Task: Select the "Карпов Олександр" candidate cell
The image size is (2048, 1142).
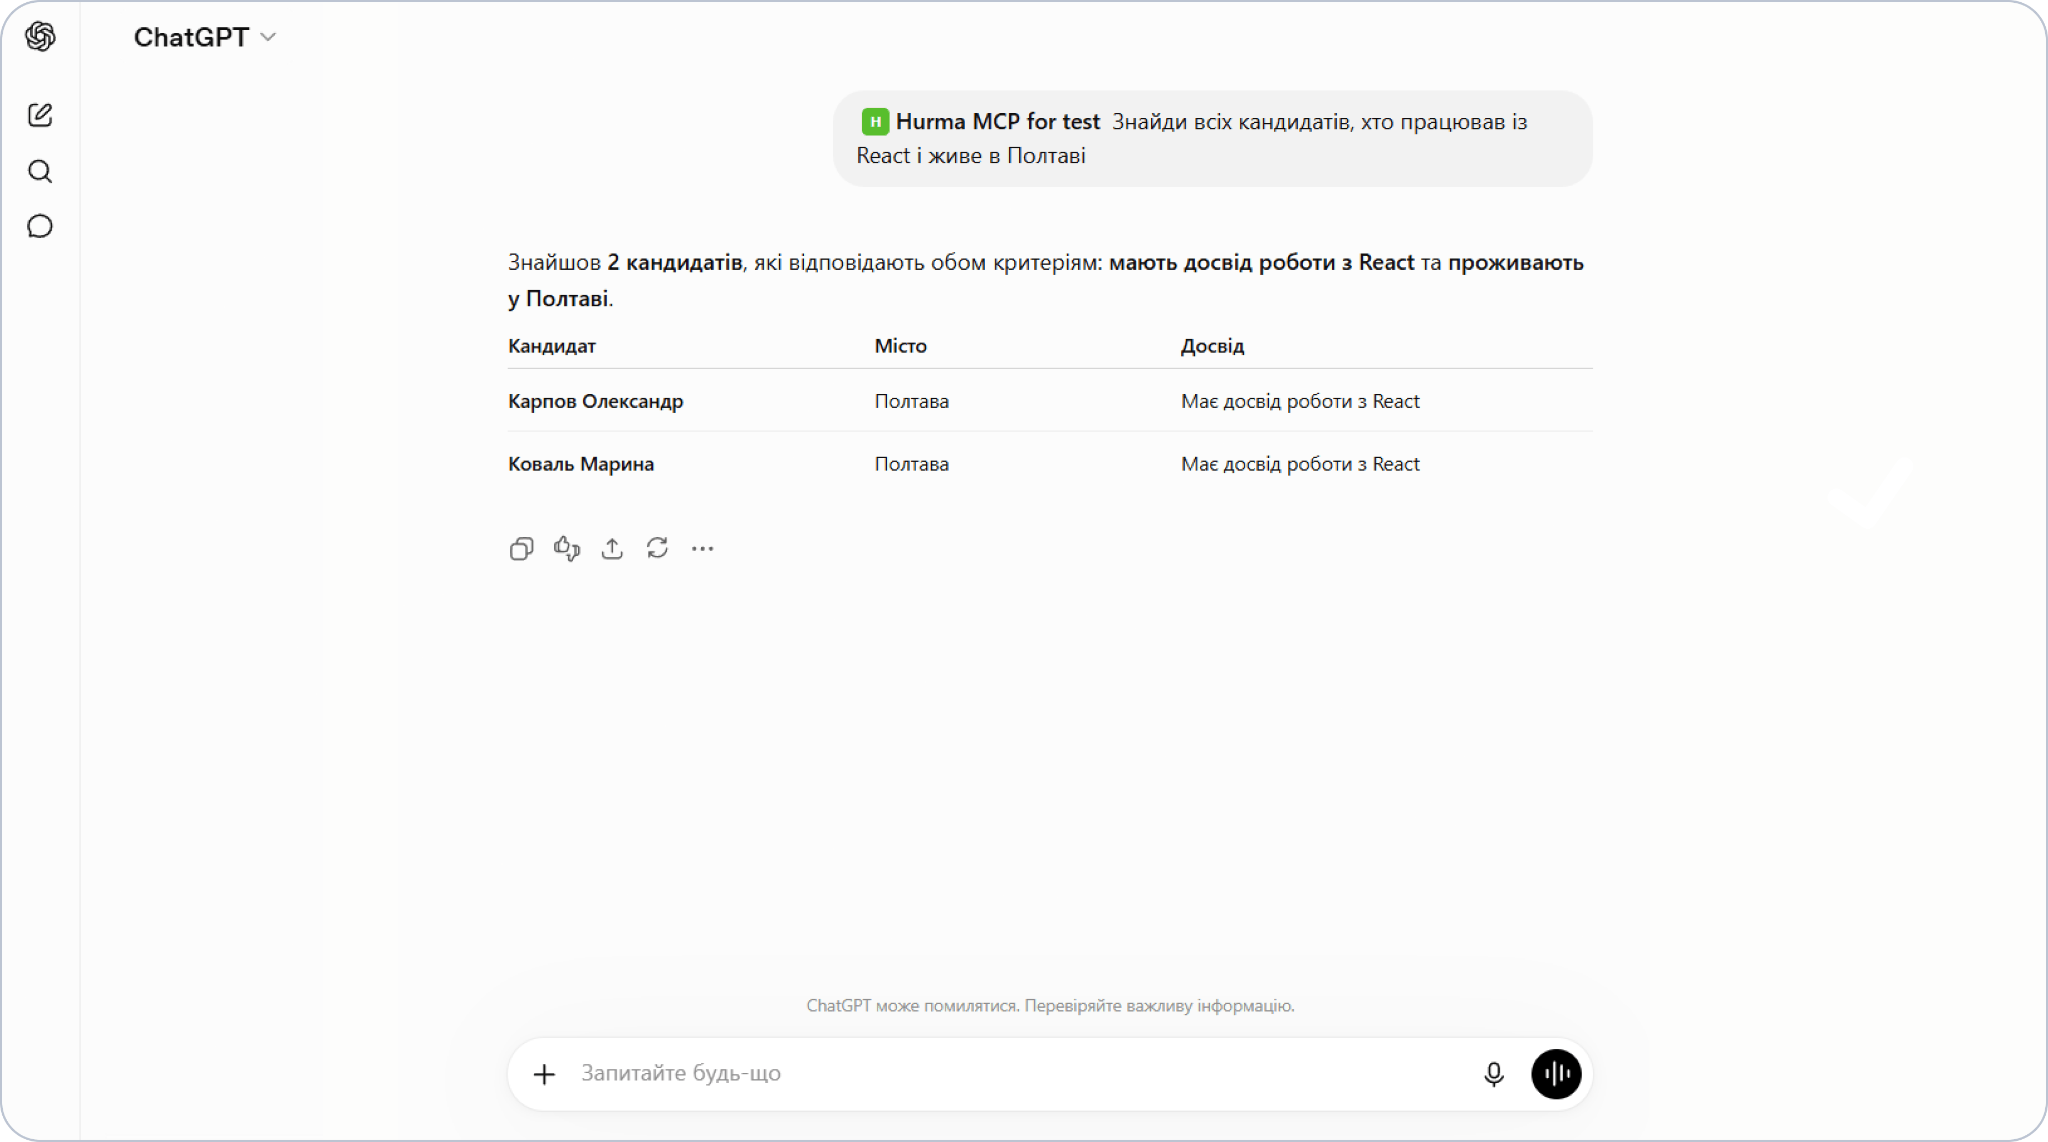Action: (596, 401)
